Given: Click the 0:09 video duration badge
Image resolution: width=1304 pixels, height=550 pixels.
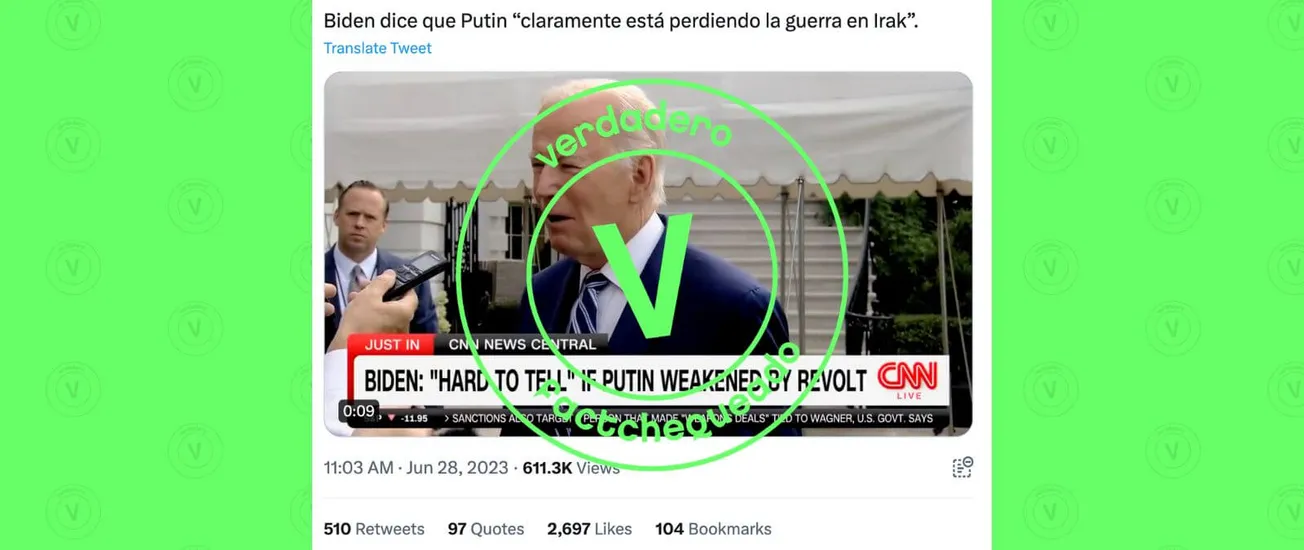Looking at the screenshot, I should coord(358,410).
